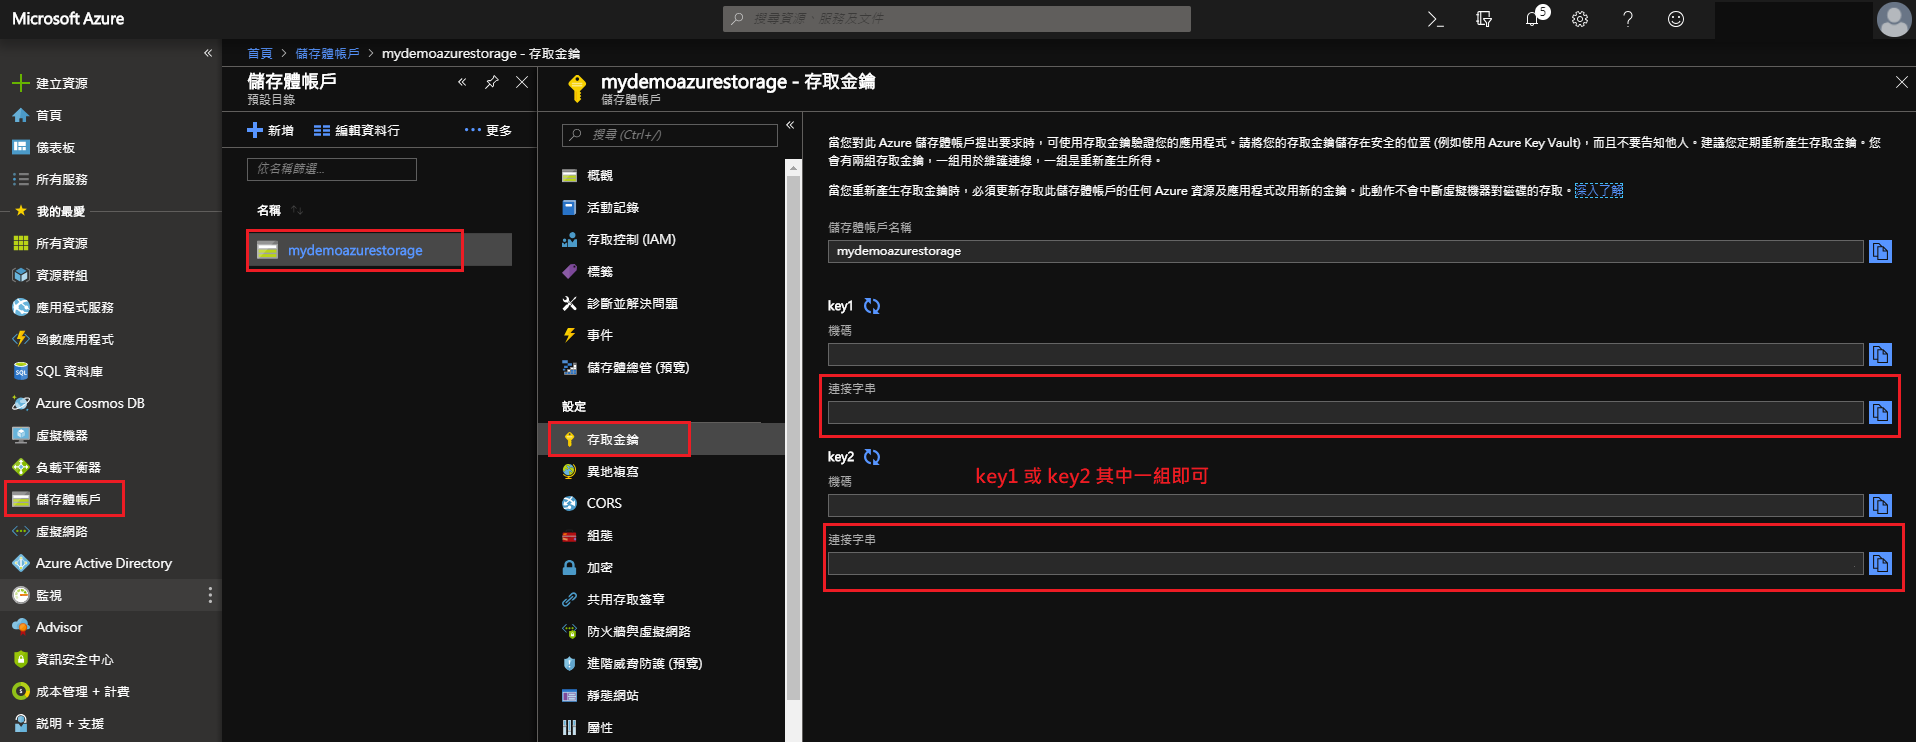Open 更多 options in storage toolbar
1916x742 pixels.
[488, 131]
